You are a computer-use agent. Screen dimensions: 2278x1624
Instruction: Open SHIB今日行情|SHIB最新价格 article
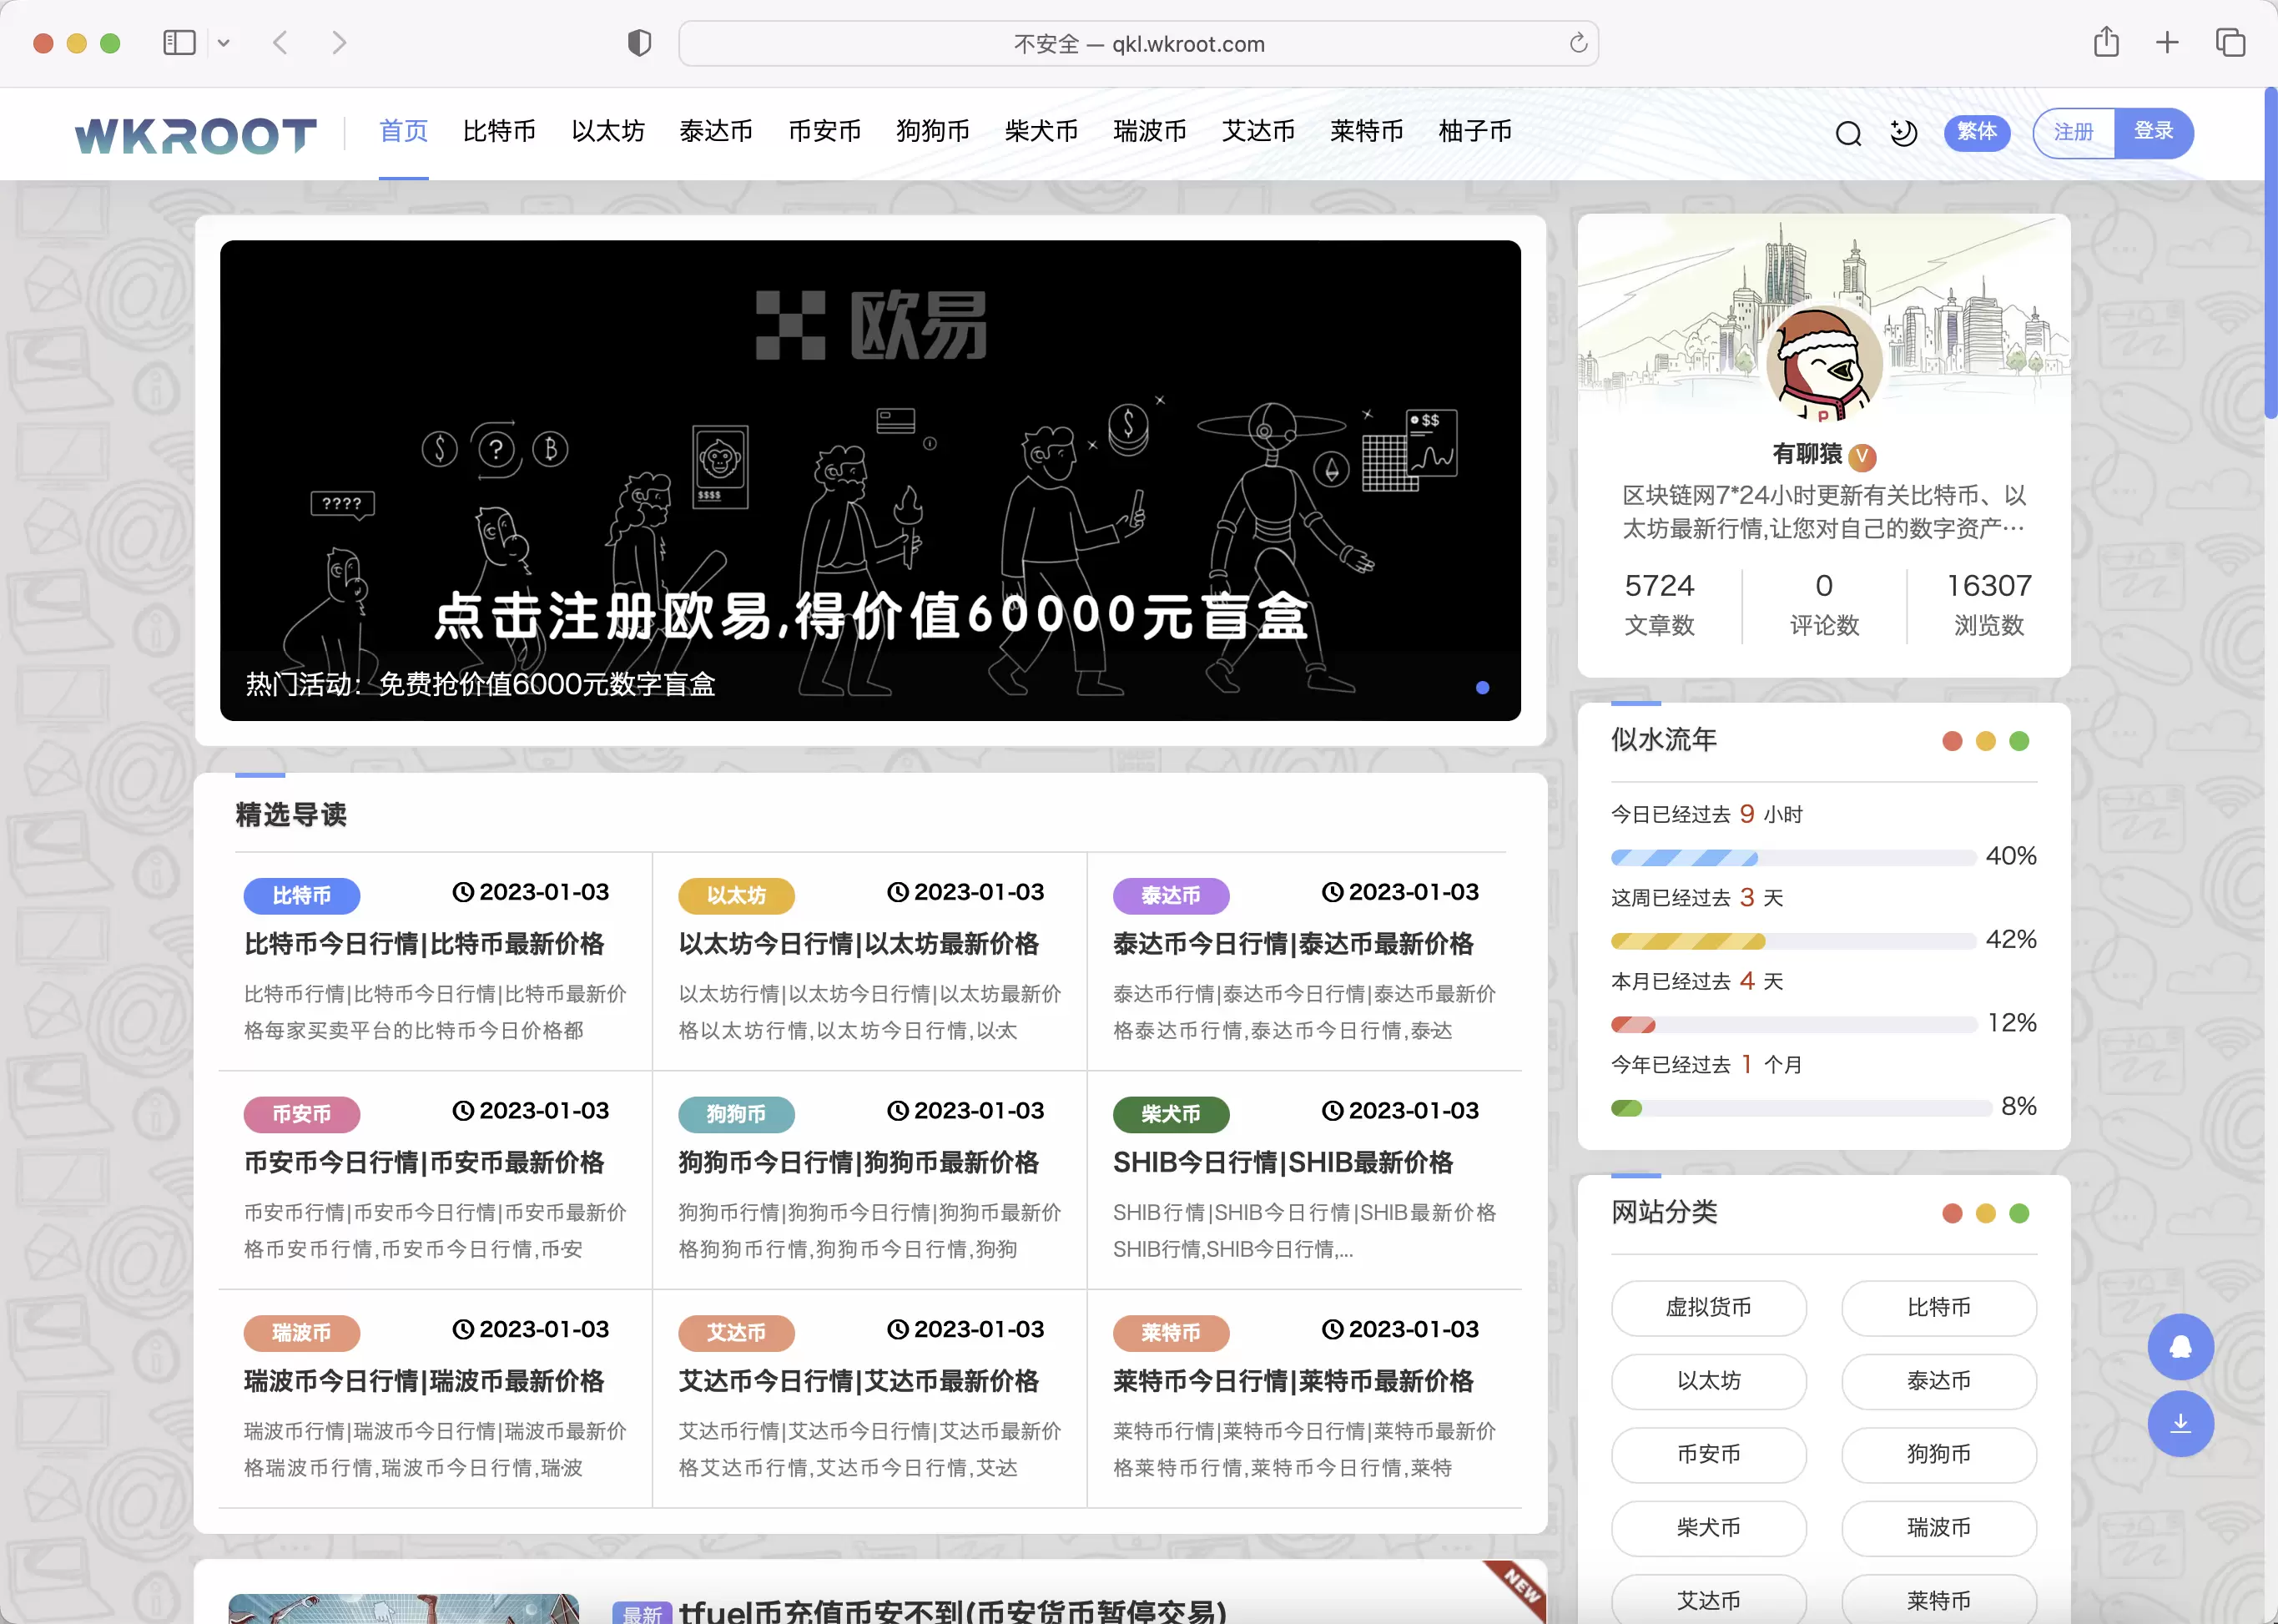point(1283,1163)
